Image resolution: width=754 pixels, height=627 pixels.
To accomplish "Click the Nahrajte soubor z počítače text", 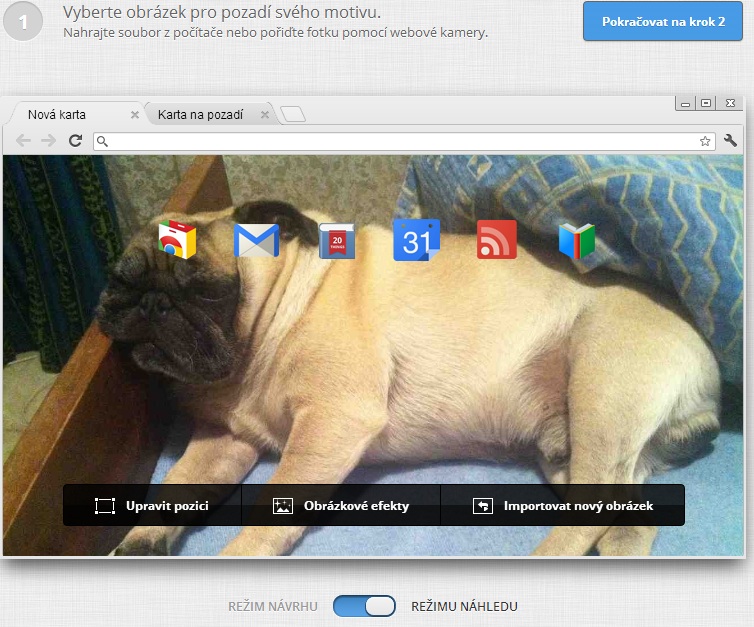I will pyautogui.click(x=276, y=33).
